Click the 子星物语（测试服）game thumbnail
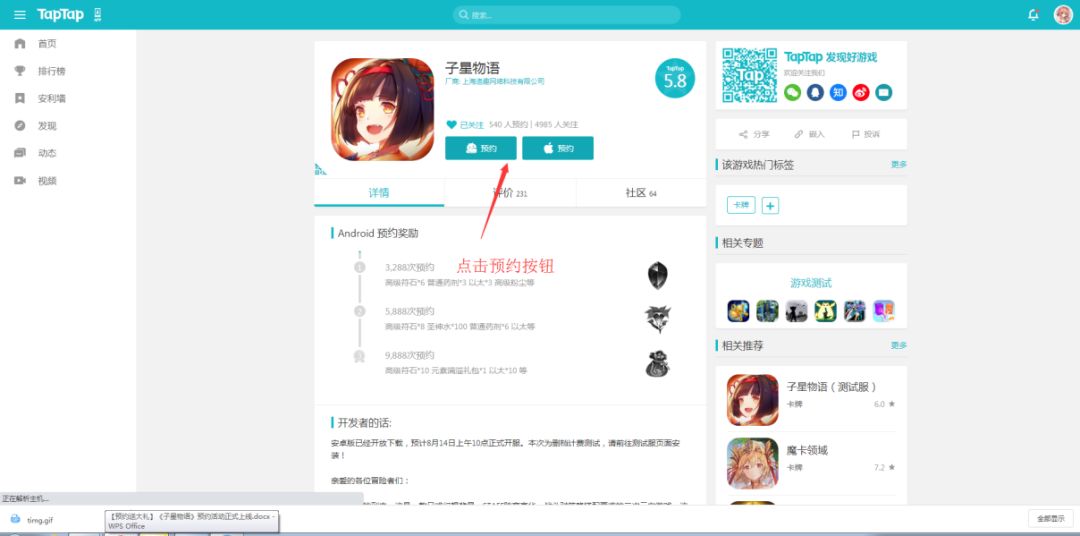The width and height of the screenshot is (1080, 536). [753, 400]
